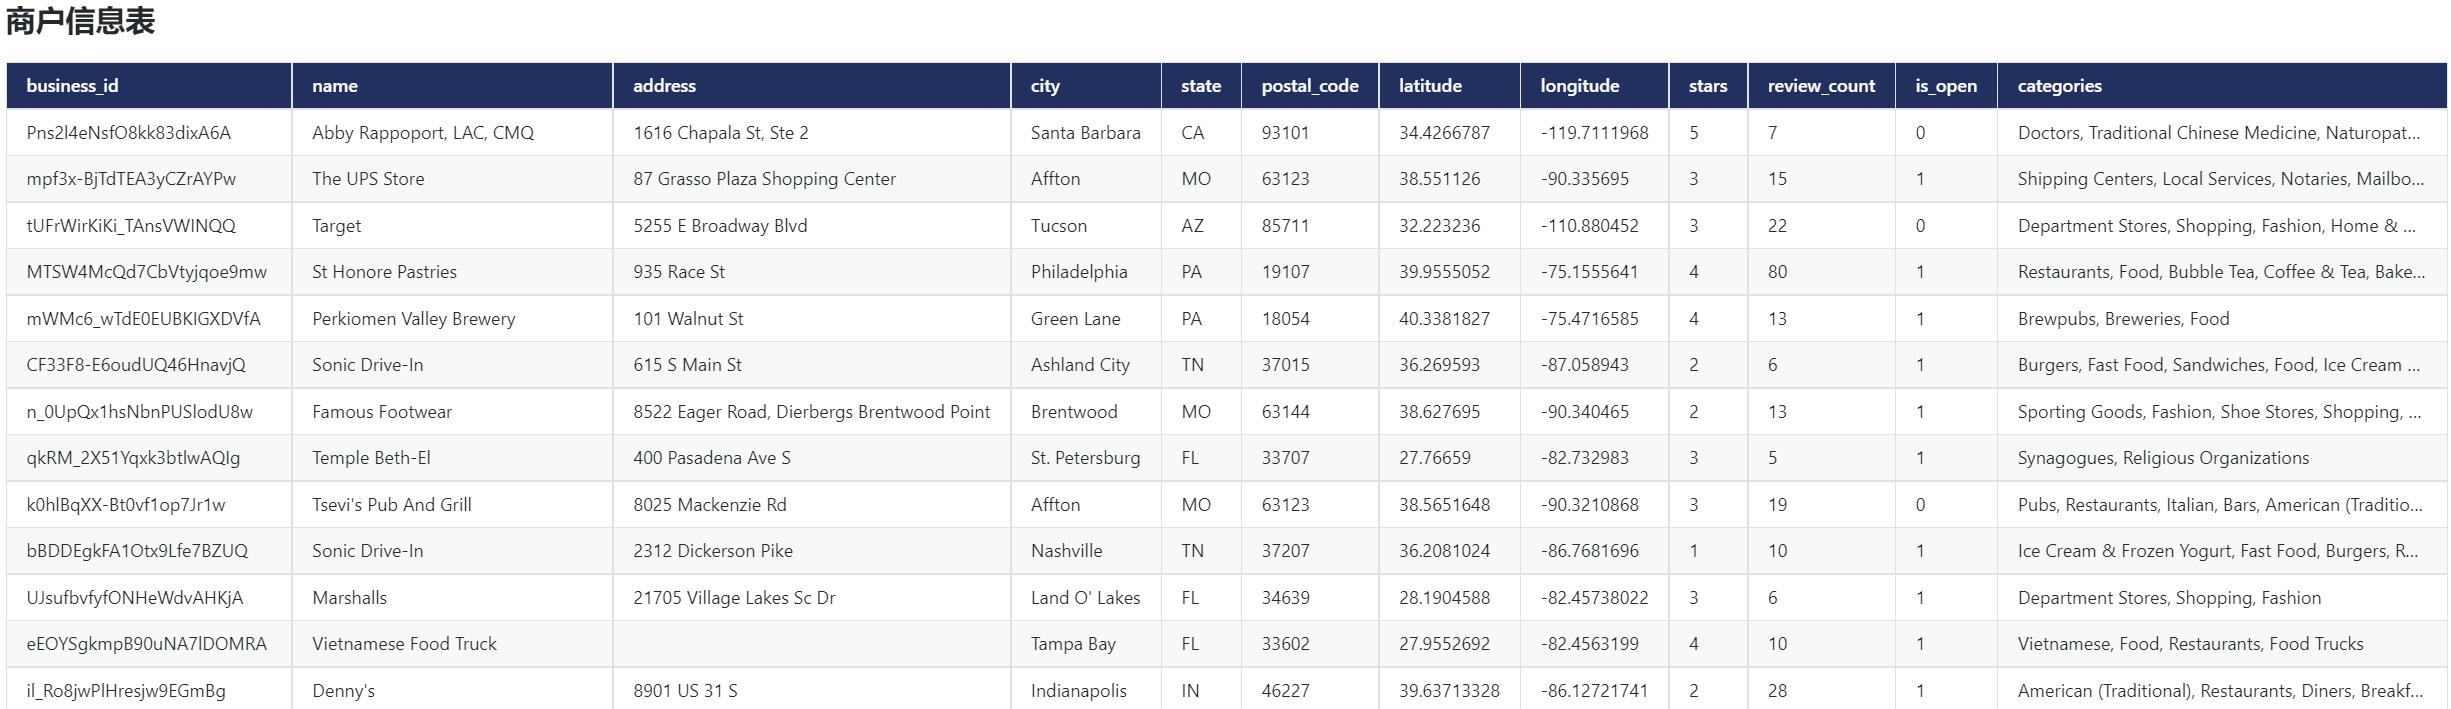Click the address column header

664,86
